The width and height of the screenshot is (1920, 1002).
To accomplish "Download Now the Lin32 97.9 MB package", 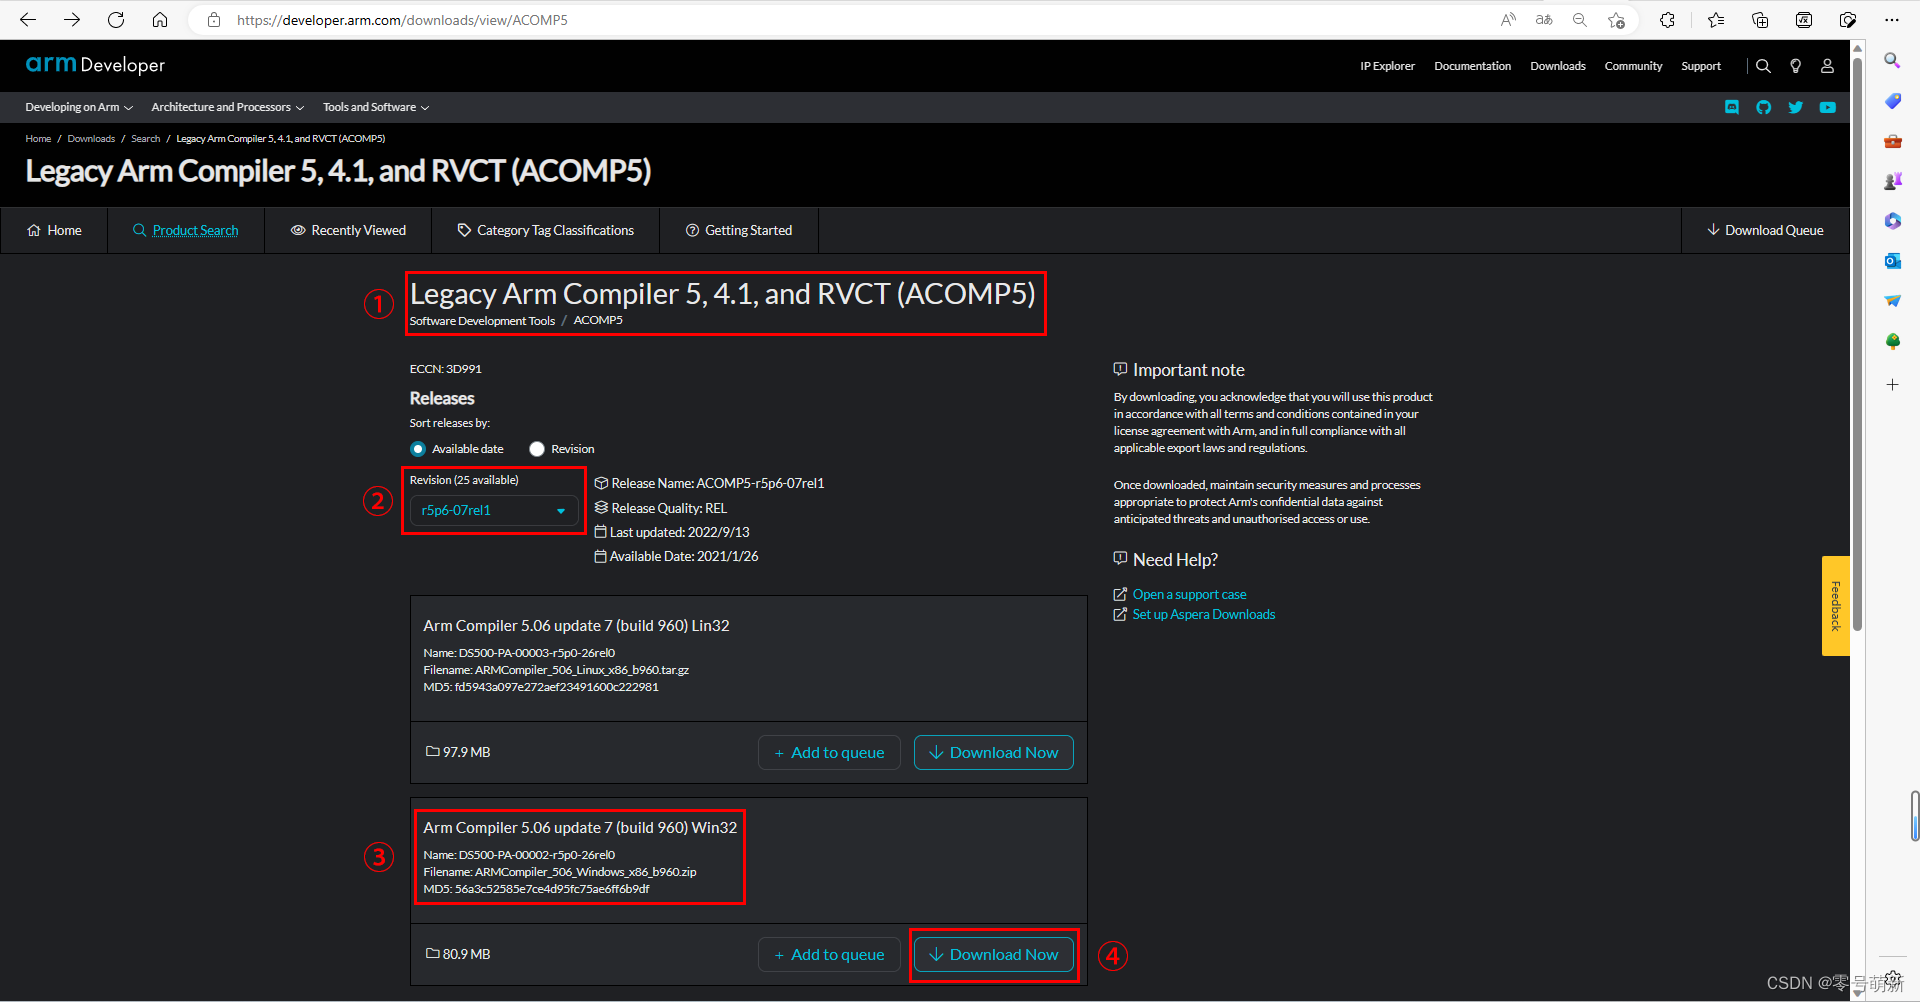I will pyautogui.click(x=994, y=753).
